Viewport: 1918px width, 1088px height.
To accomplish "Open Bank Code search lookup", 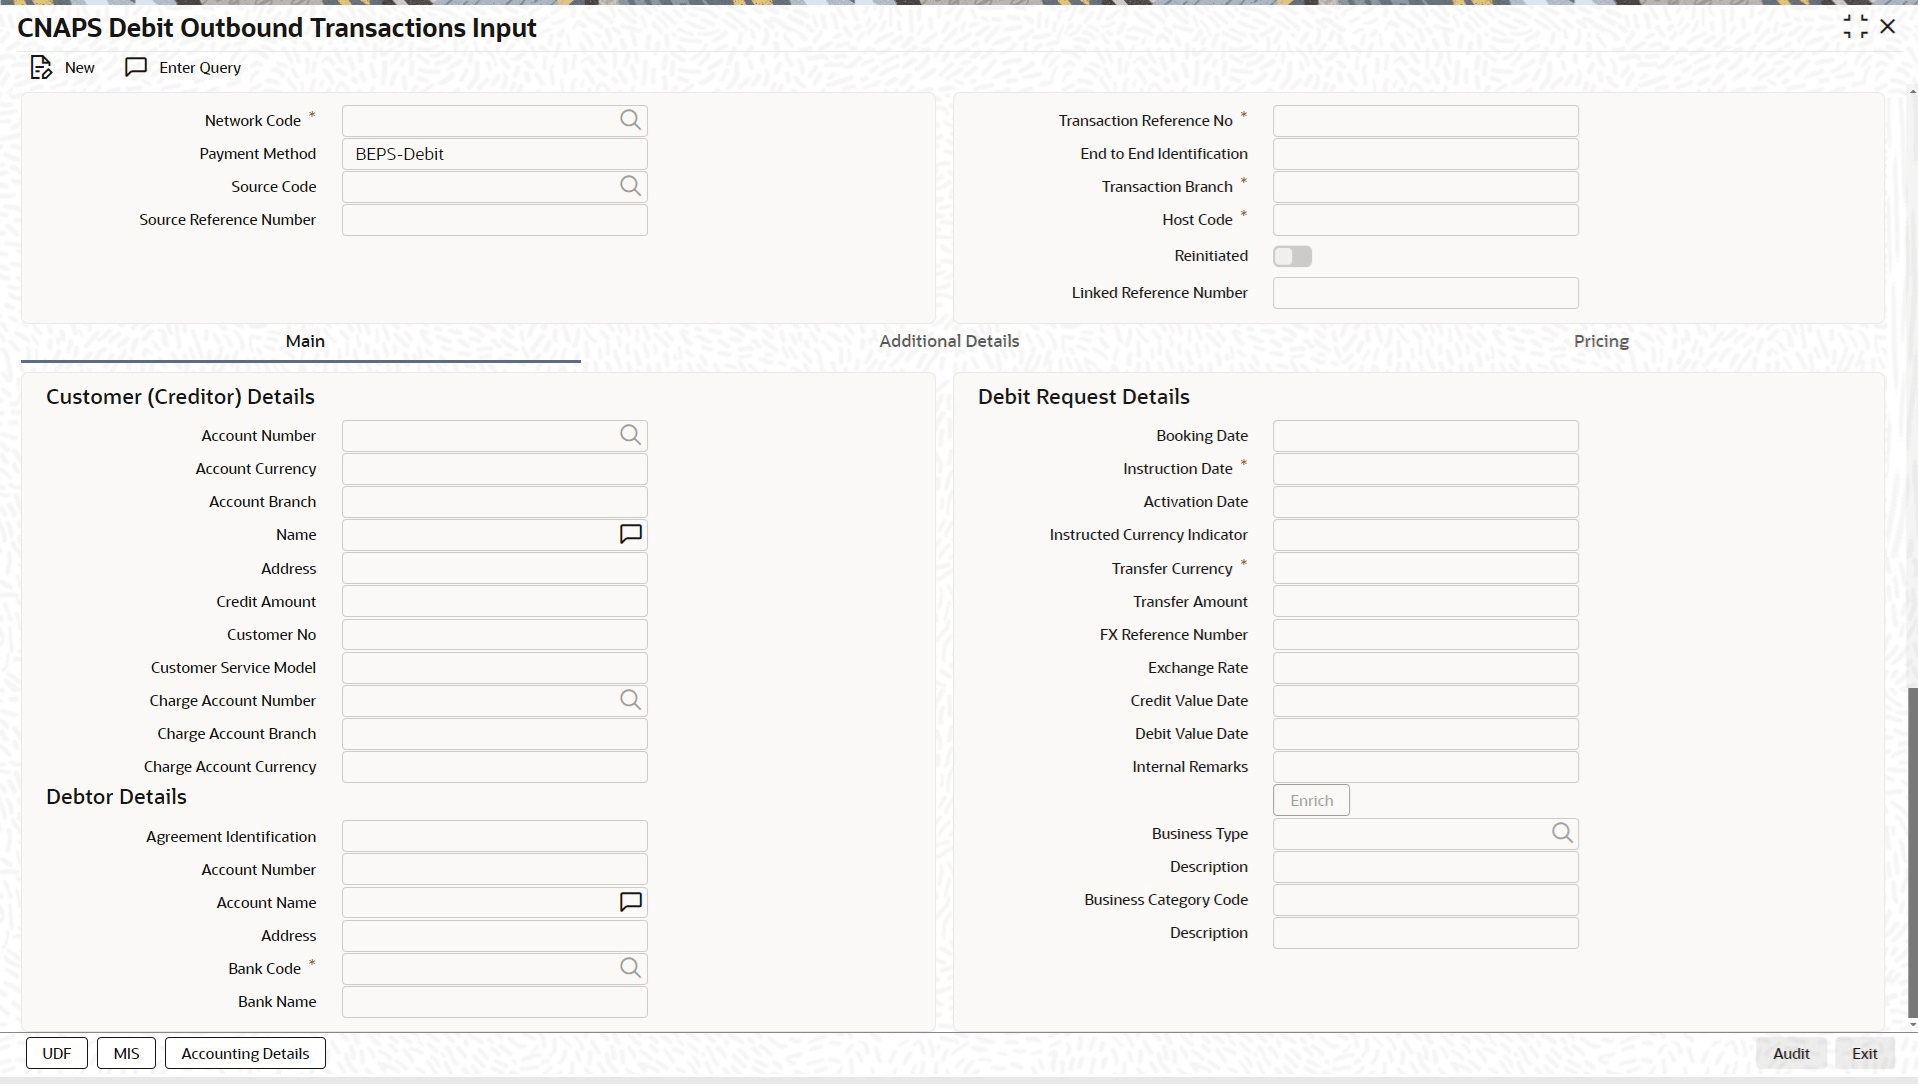I will pyautogui.click(x=630, y=968).
